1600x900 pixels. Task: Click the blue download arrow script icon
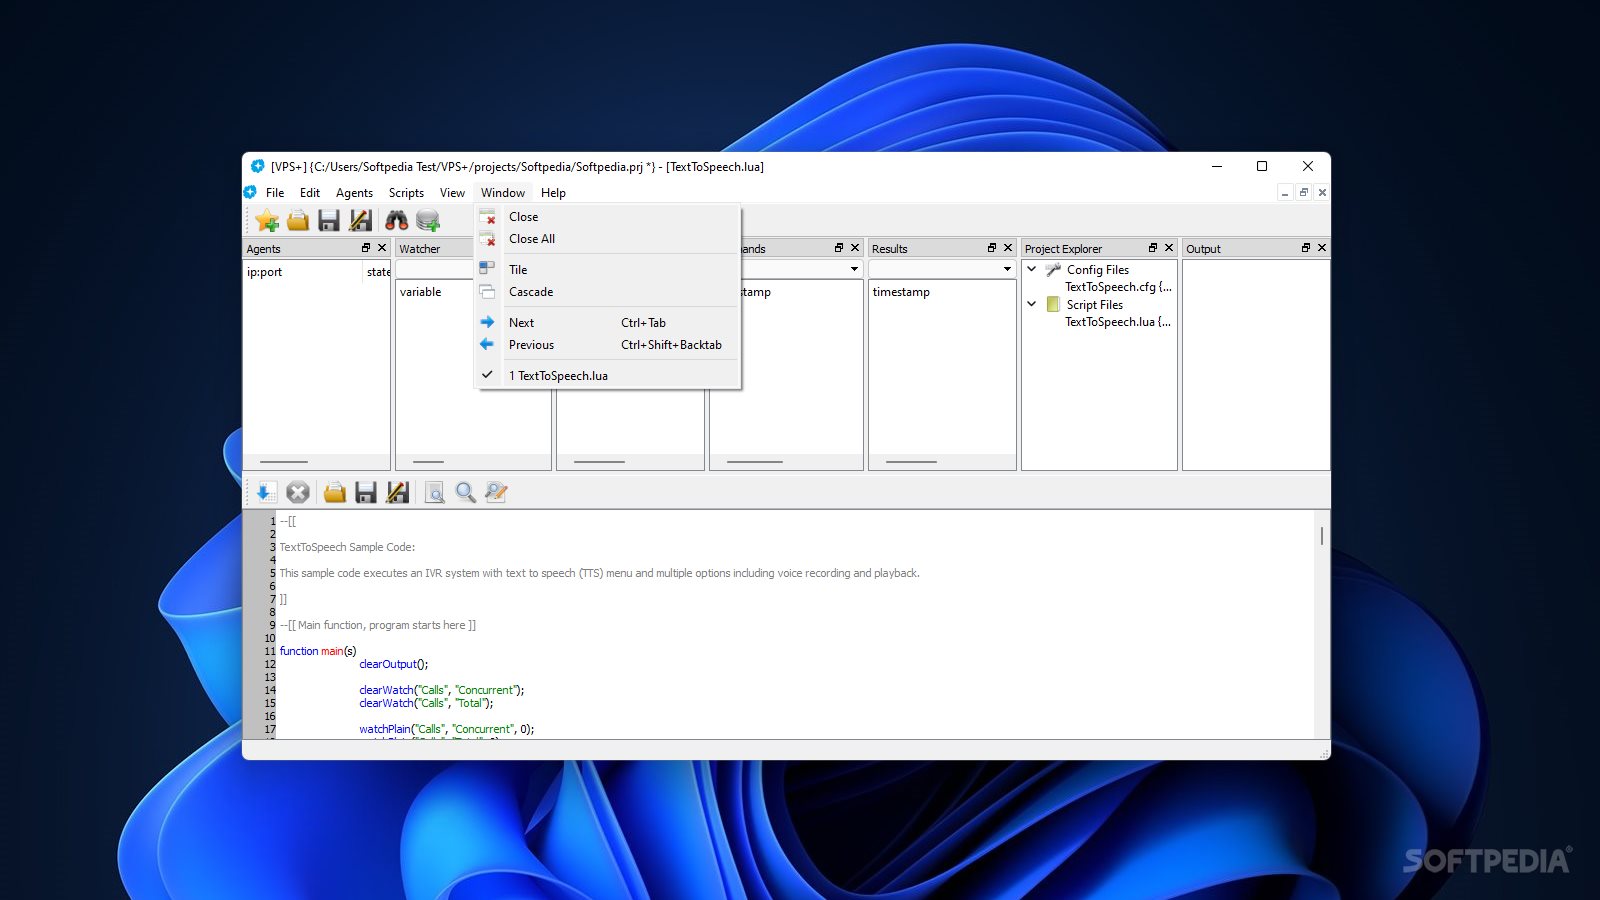(265, 492)
